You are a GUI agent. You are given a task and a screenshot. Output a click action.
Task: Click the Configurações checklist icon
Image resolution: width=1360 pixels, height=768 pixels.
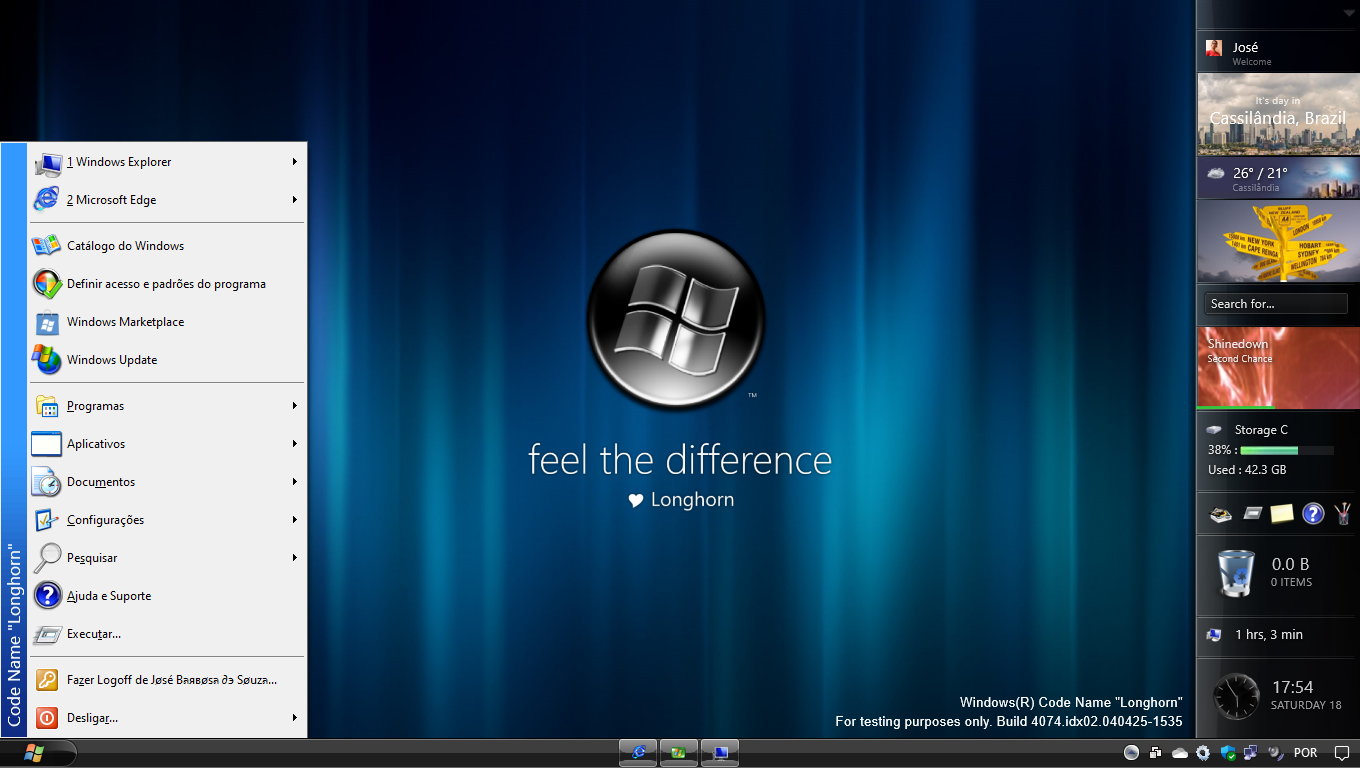[47, 520]
